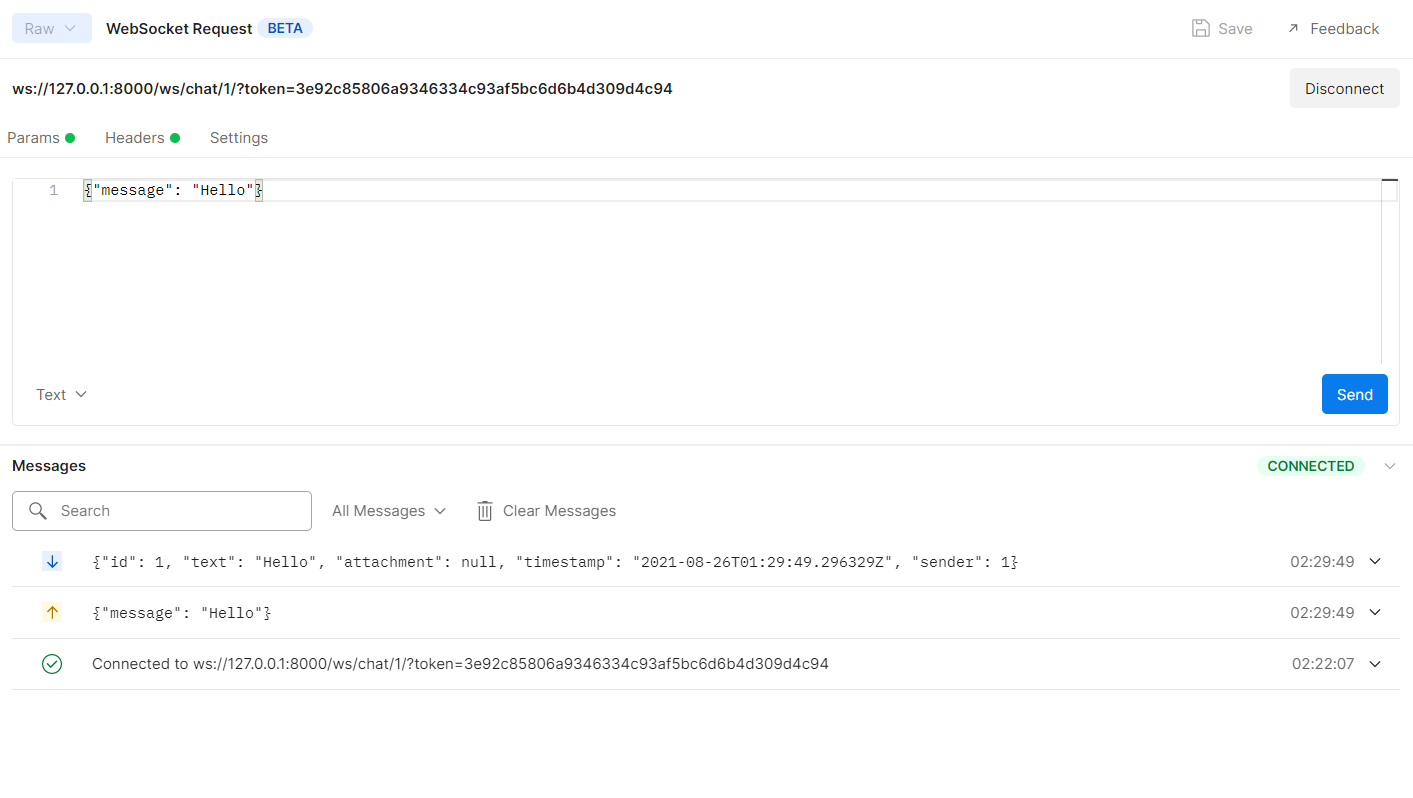Click the Save disk icon
Viewport: 1413px width, 798px height.
coord(1201,28)
